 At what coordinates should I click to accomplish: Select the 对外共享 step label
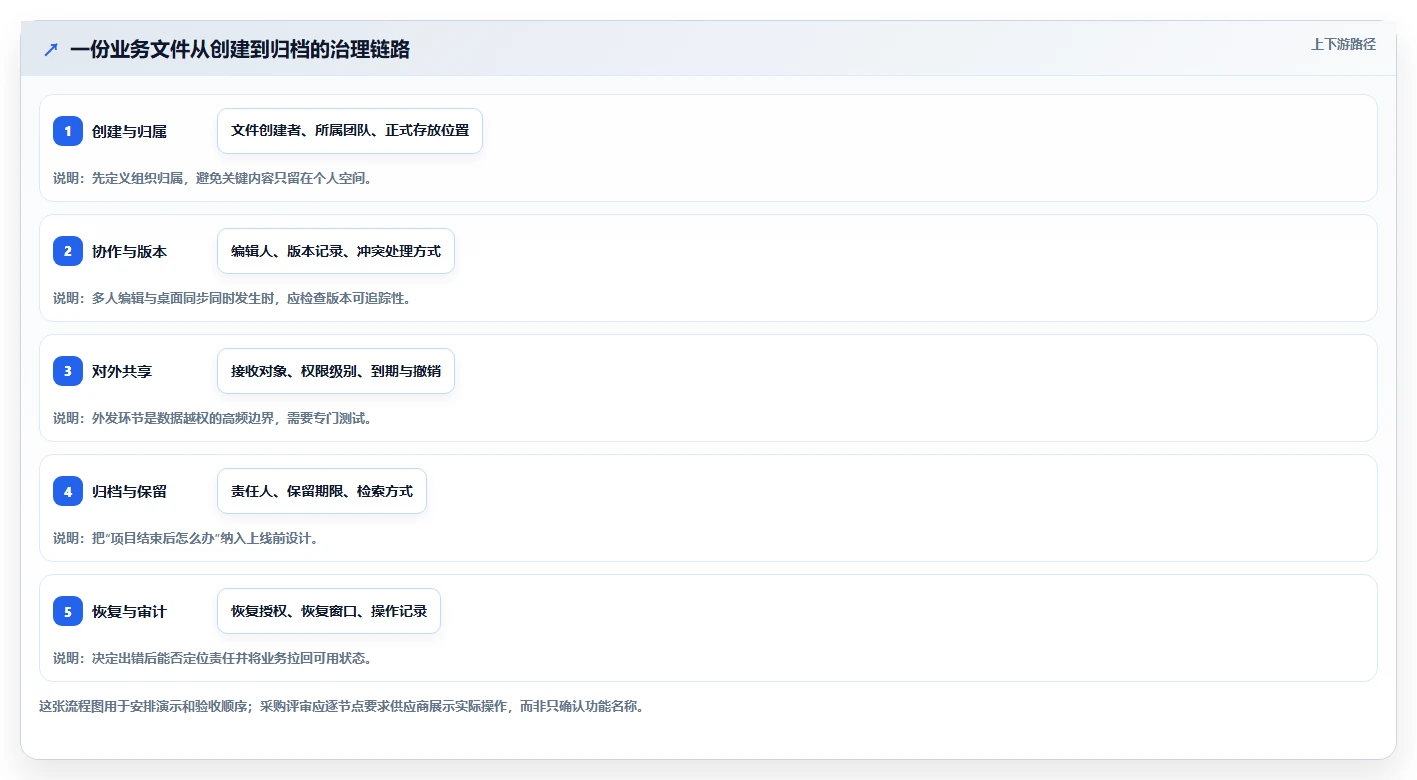click(122, 371)
